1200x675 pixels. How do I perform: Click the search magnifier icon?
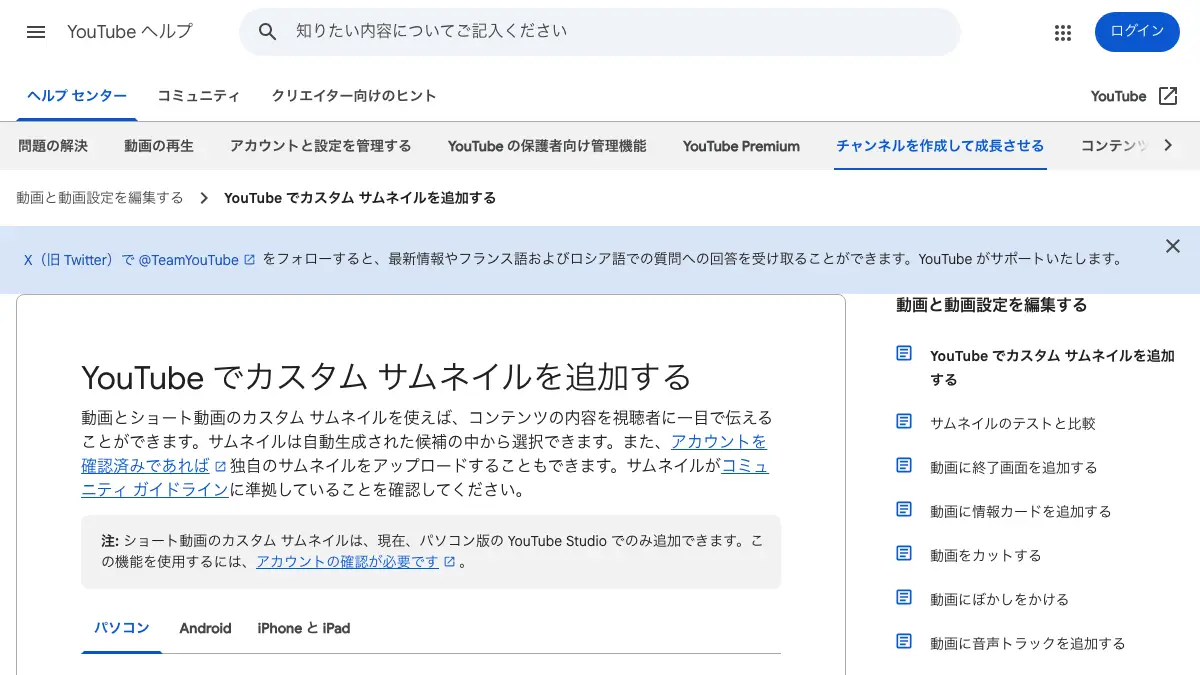[267, 32]
